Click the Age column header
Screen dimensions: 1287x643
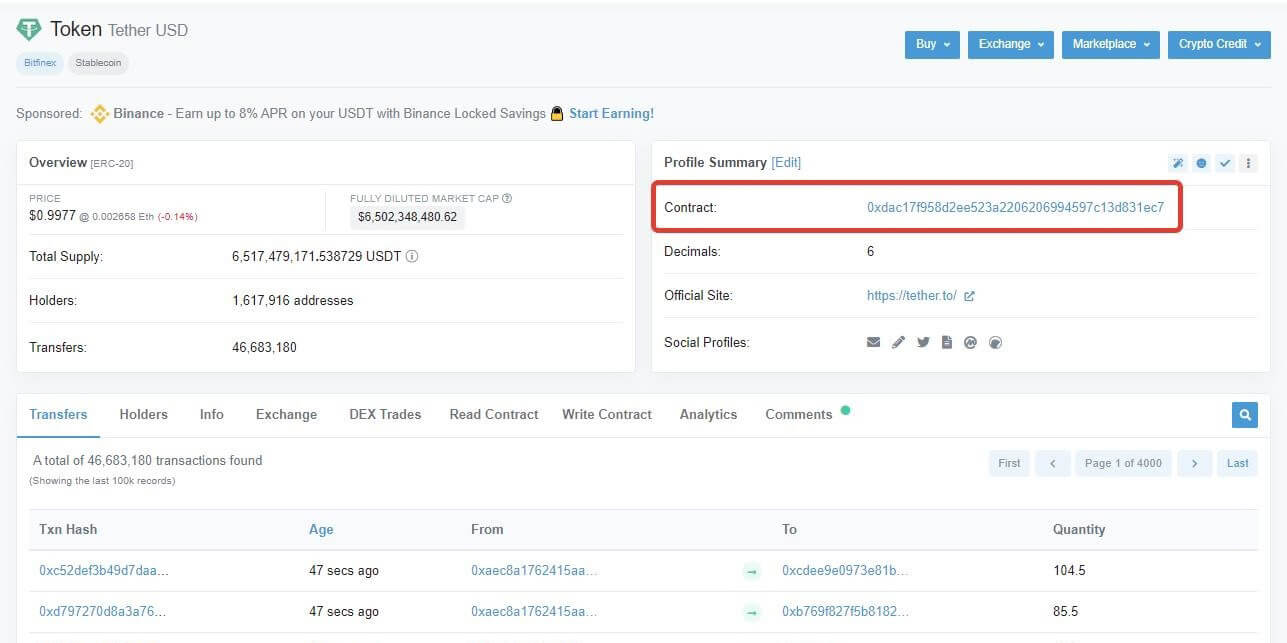pos(321,530)
